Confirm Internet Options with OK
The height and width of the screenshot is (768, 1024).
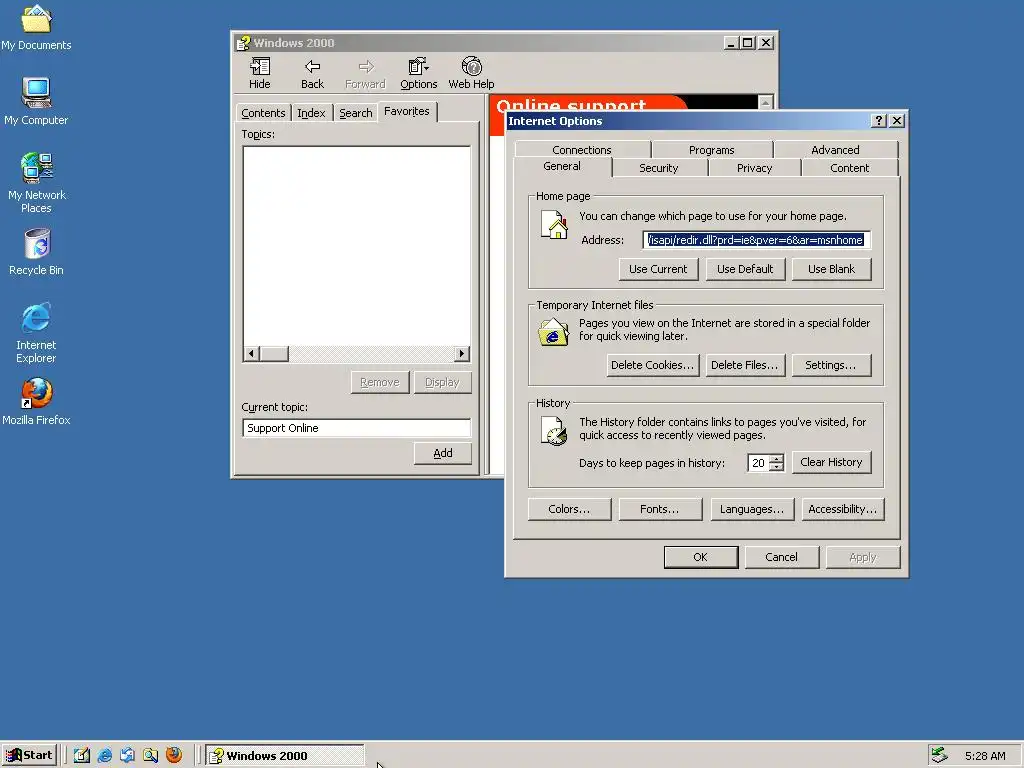pos(701,557)
